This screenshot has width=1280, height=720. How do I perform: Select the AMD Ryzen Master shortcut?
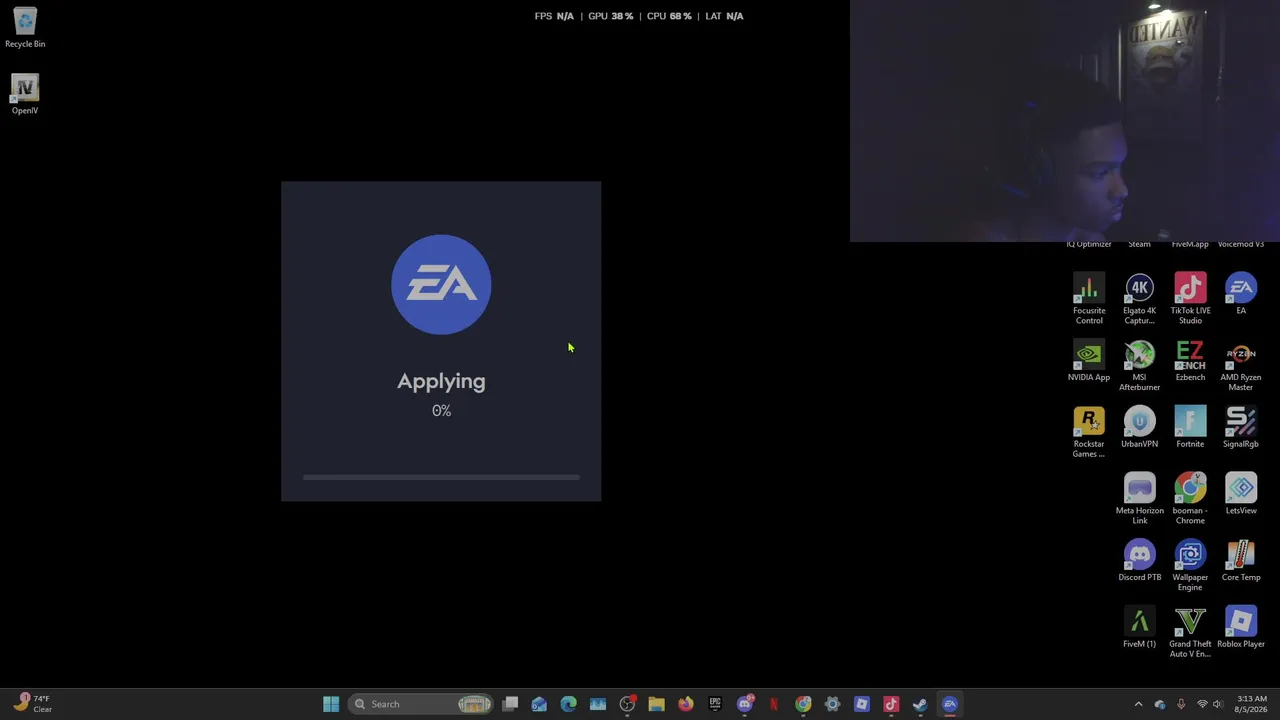(x=1241, y=366)
